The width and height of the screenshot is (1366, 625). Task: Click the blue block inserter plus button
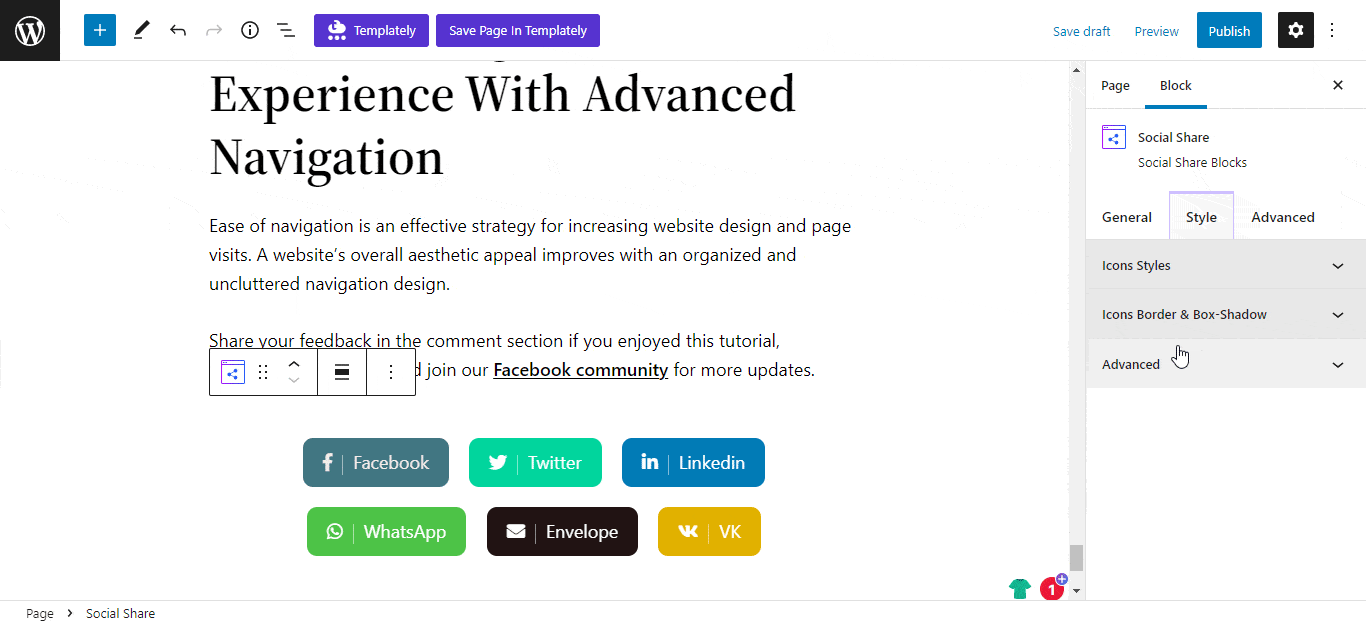100,30
